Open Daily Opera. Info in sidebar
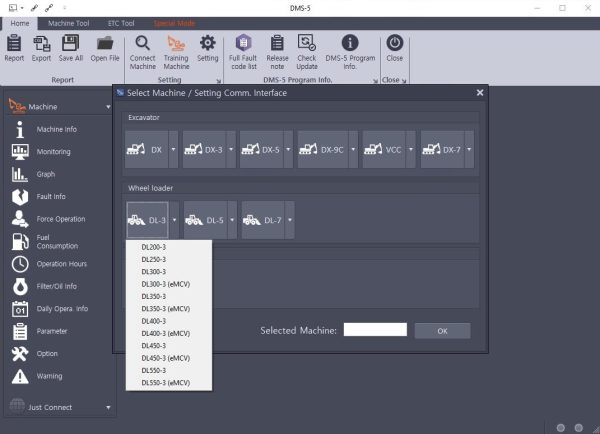Viewport: 600px width, 434px height. [62, 308]
